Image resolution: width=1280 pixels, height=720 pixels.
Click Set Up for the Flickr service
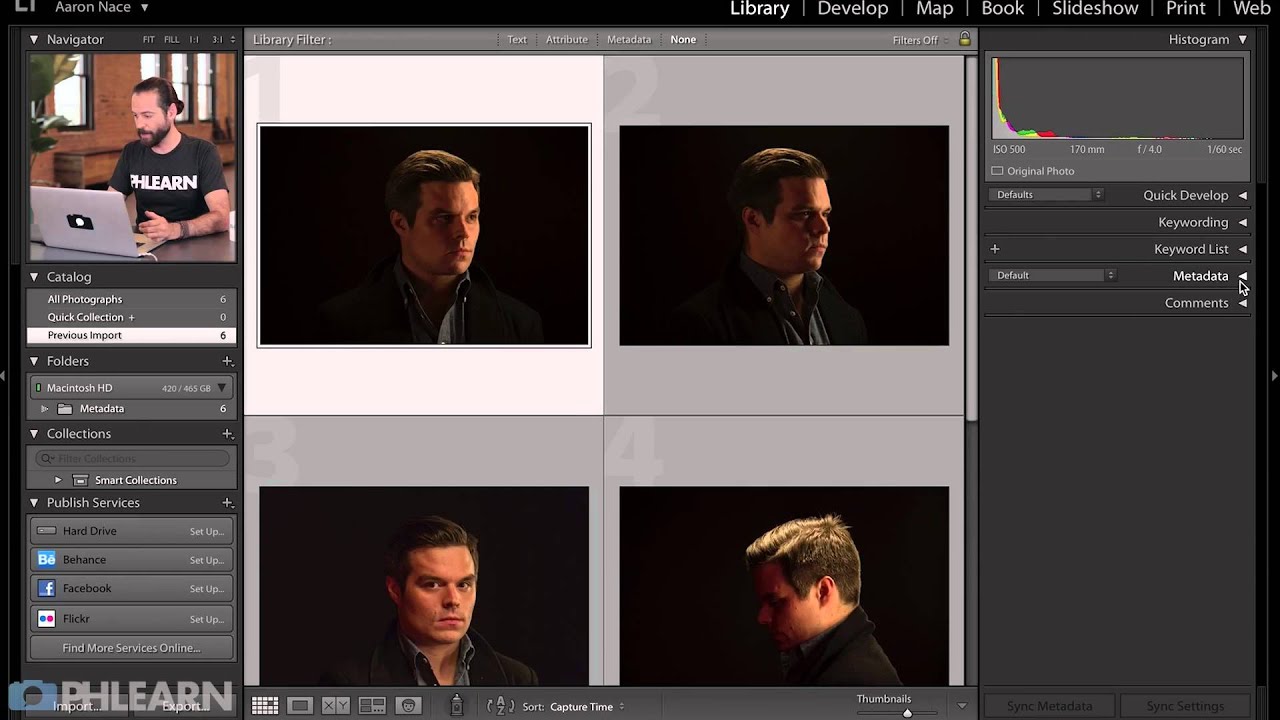pyautogui.click(x=207, y=619)
